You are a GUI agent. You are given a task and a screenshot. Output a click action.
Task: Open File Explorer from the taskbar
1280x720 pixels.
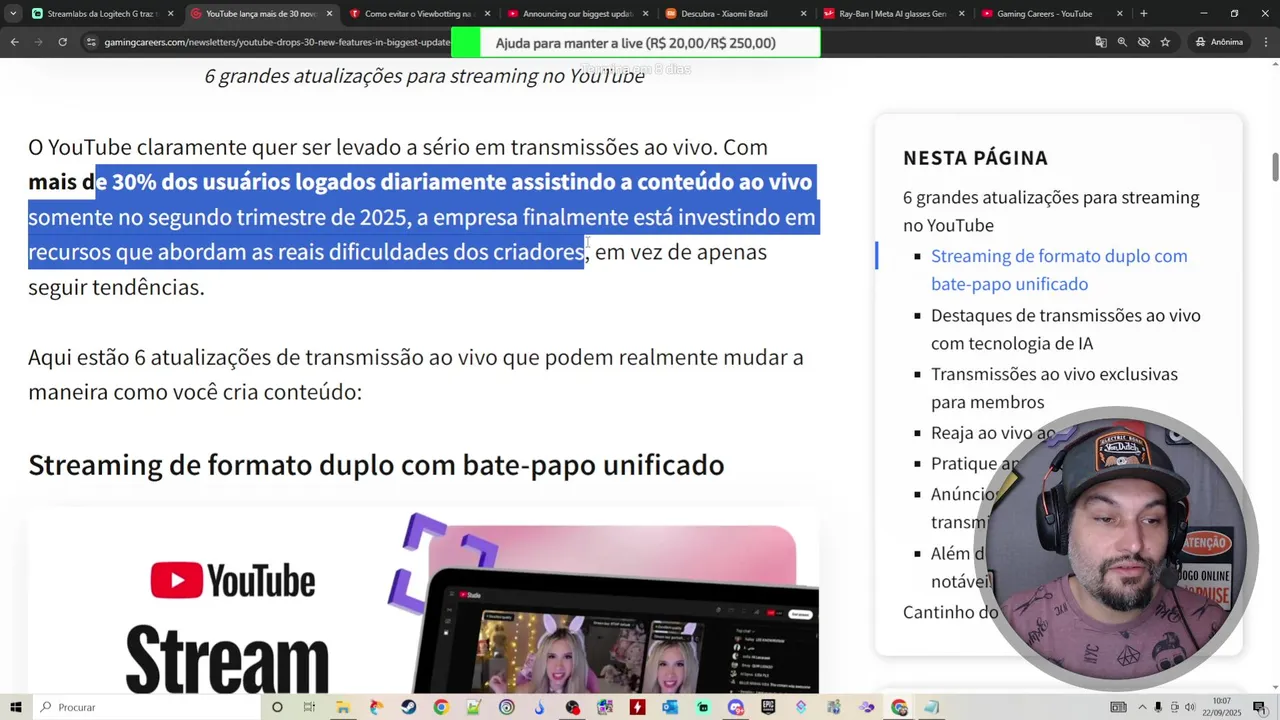[342, 707]
